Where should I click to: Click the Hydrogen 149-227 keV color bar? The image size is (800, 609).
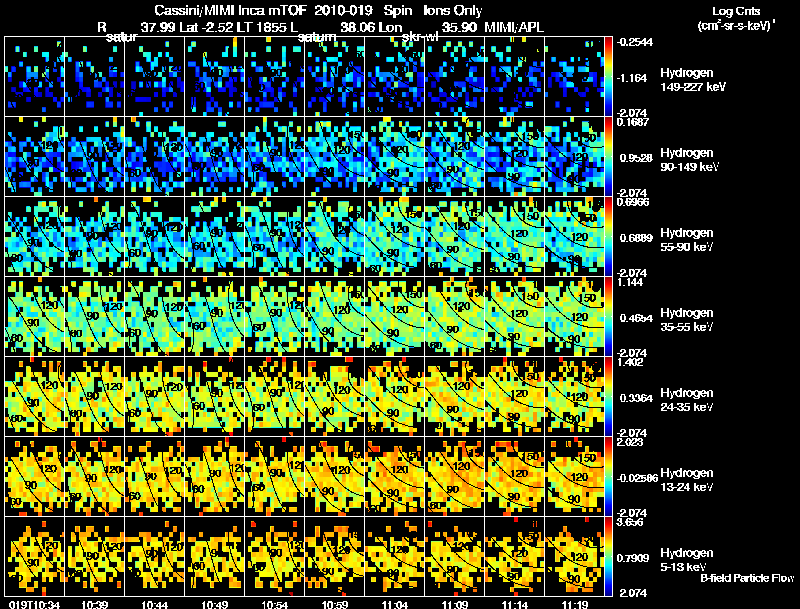point(608,77)
